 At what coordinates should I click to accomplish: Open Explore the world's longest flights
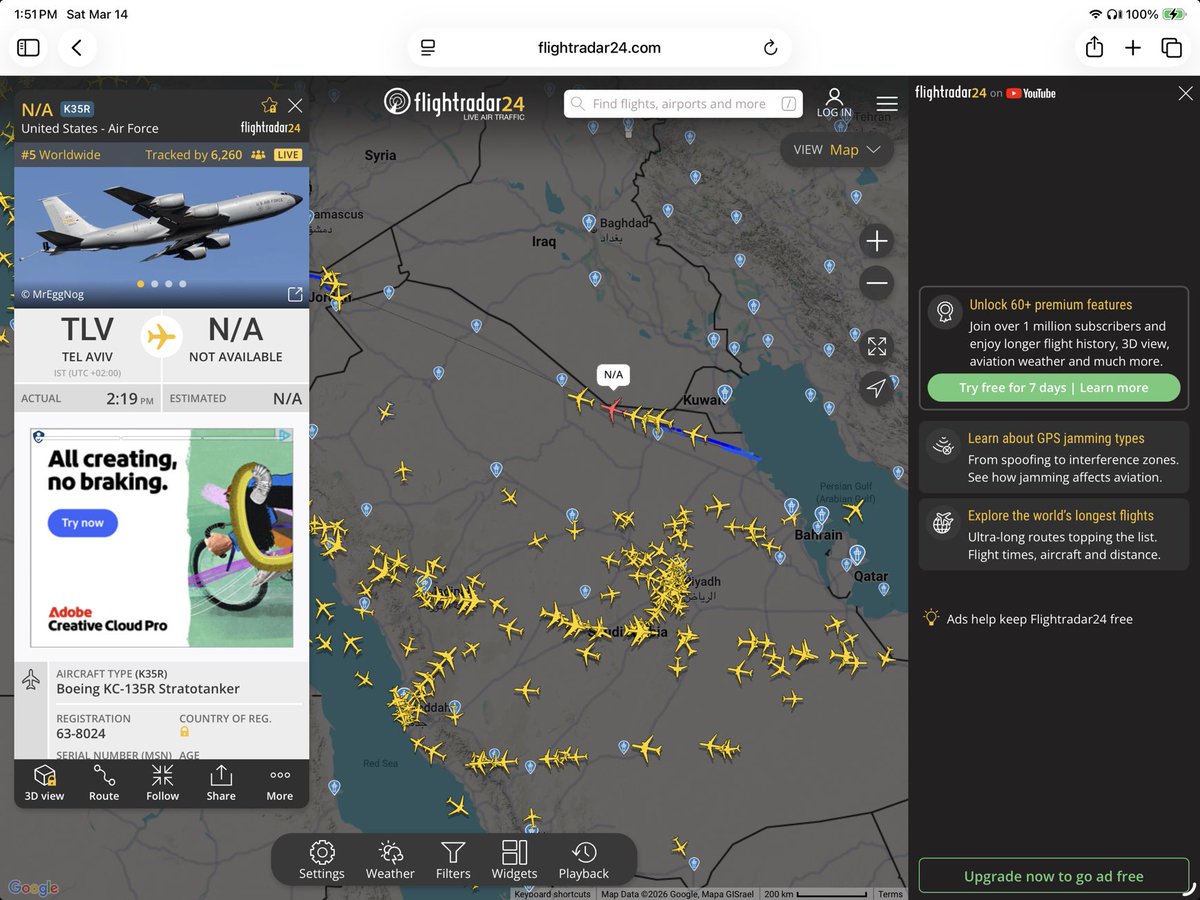pyautogui.click(x=1054, y=534)
